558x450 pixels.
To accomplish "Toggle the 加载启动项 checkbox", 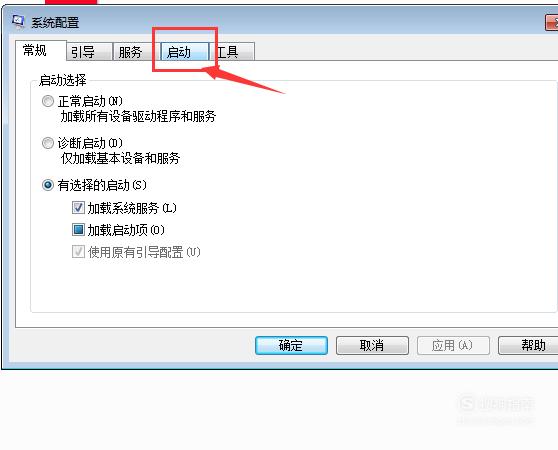I will (78, 230).
